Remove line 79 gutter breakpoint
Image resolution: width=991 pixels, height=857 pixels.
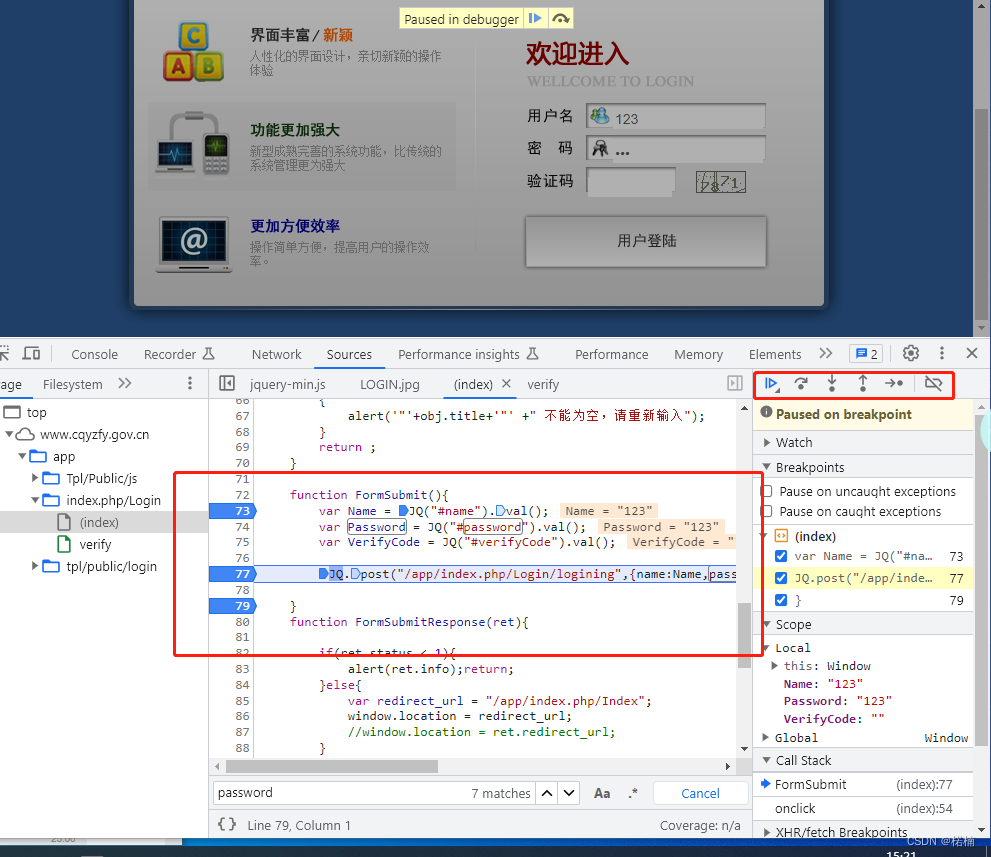233,606
